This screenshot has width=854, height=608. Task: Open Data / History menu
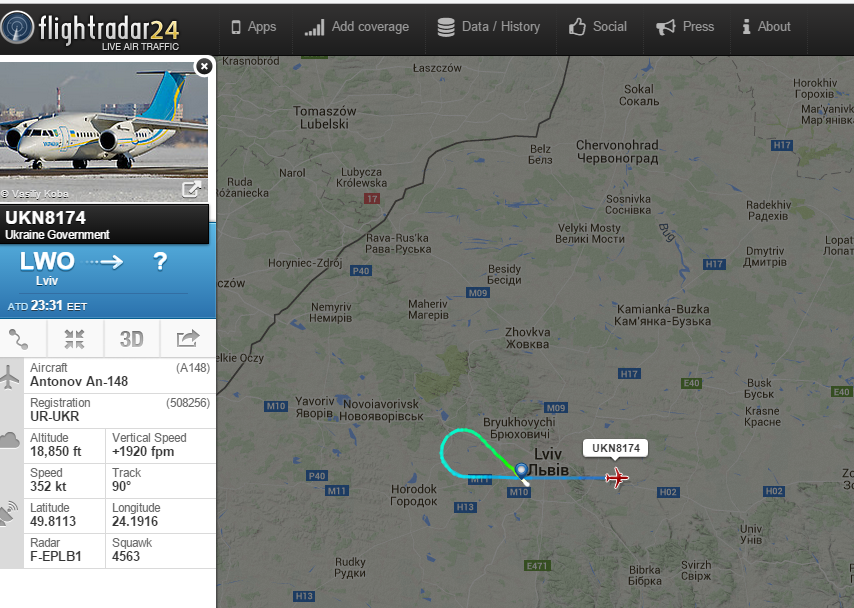[x=489, y=27]
